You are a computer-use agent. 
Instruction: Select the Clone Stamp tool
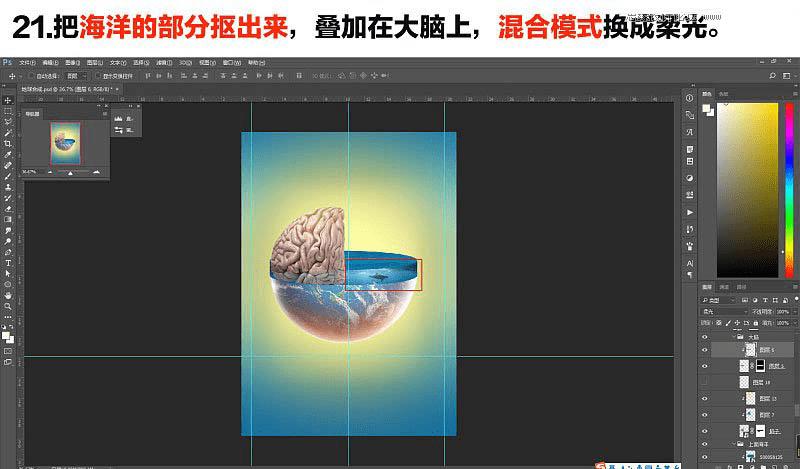pyautogui.click(x=8, y=187)
